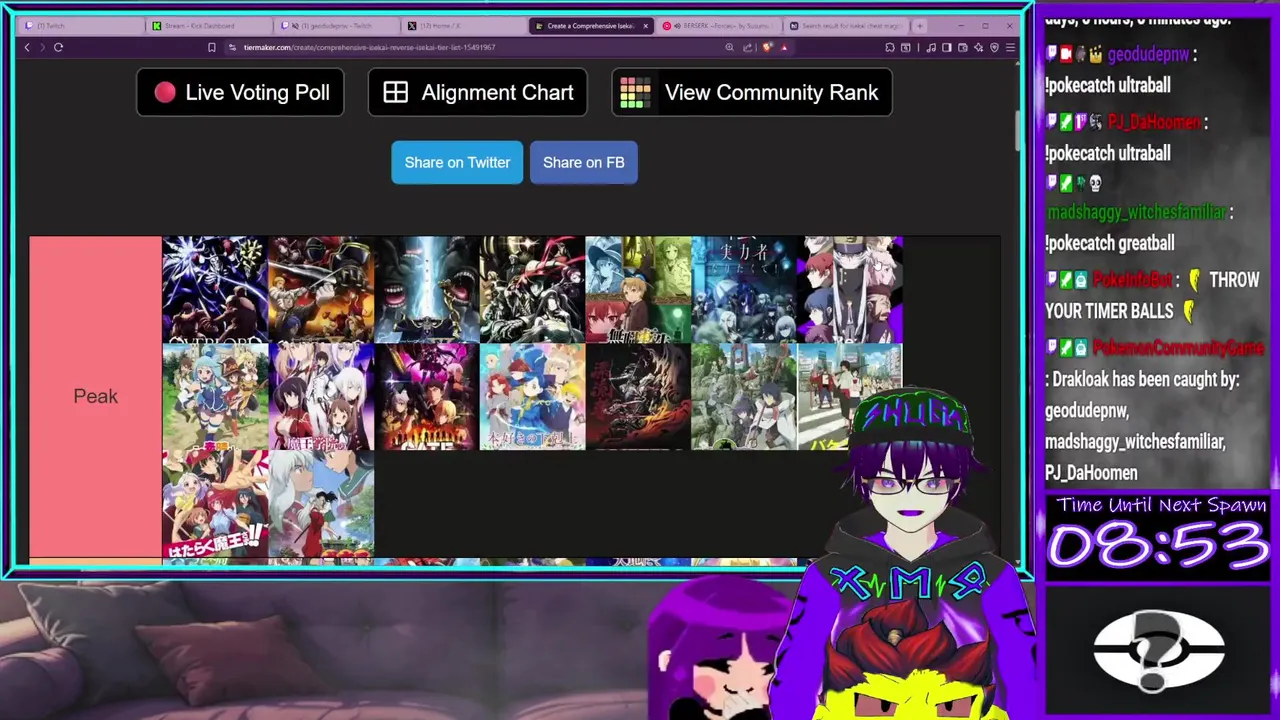Open the Brave VPN shield icon
The width and height of the screenshot is (1280, 720).
click(994, 47)
